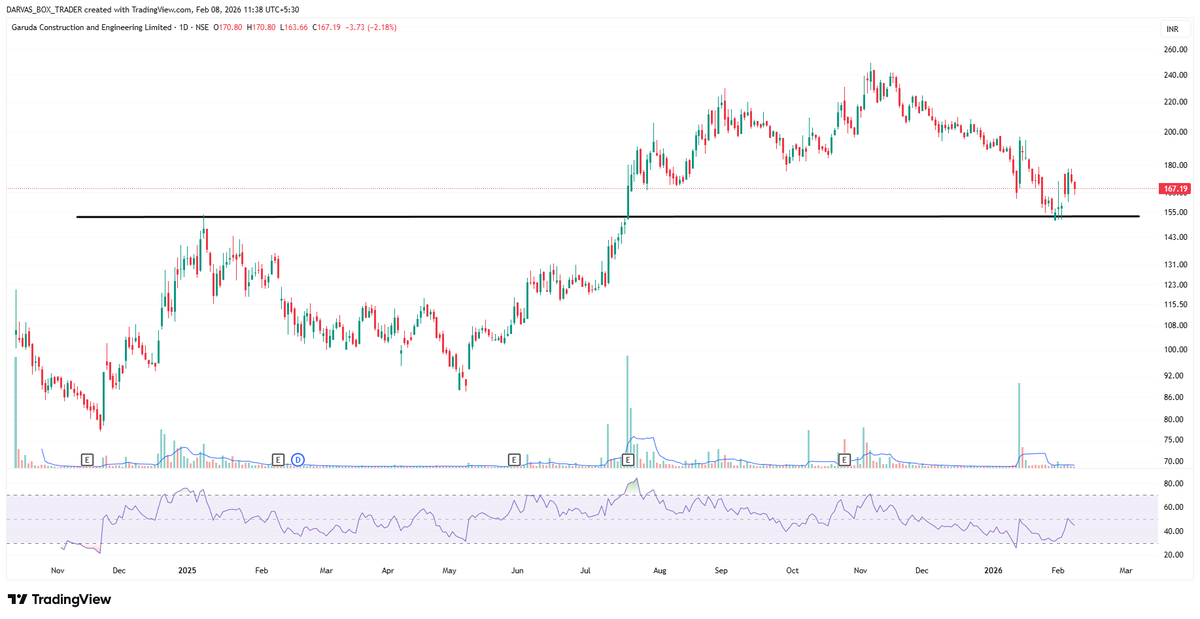
Task: Click the '70.00' price axis label
Action: click(x=1176, y=461)
